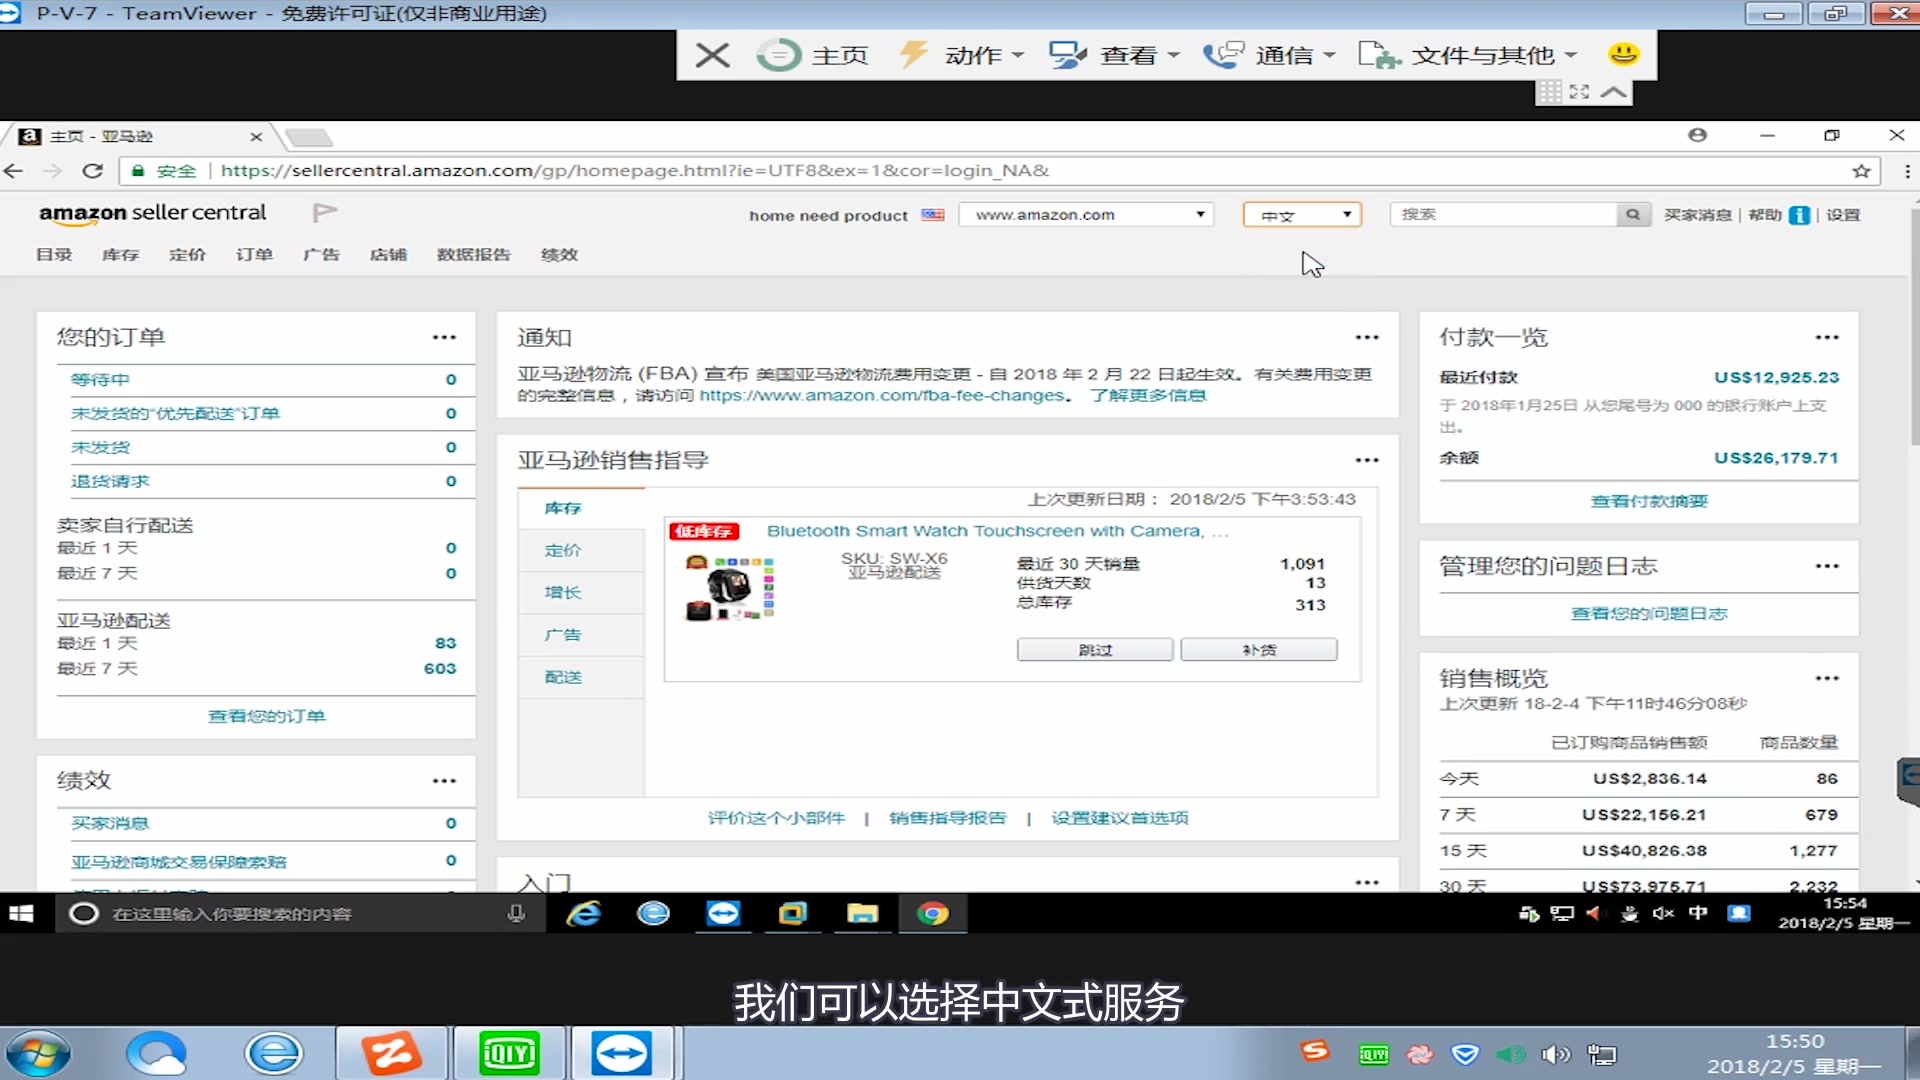
Task: Click the TeamViewer toolbar grid icon
Action: coord(1550,92)
